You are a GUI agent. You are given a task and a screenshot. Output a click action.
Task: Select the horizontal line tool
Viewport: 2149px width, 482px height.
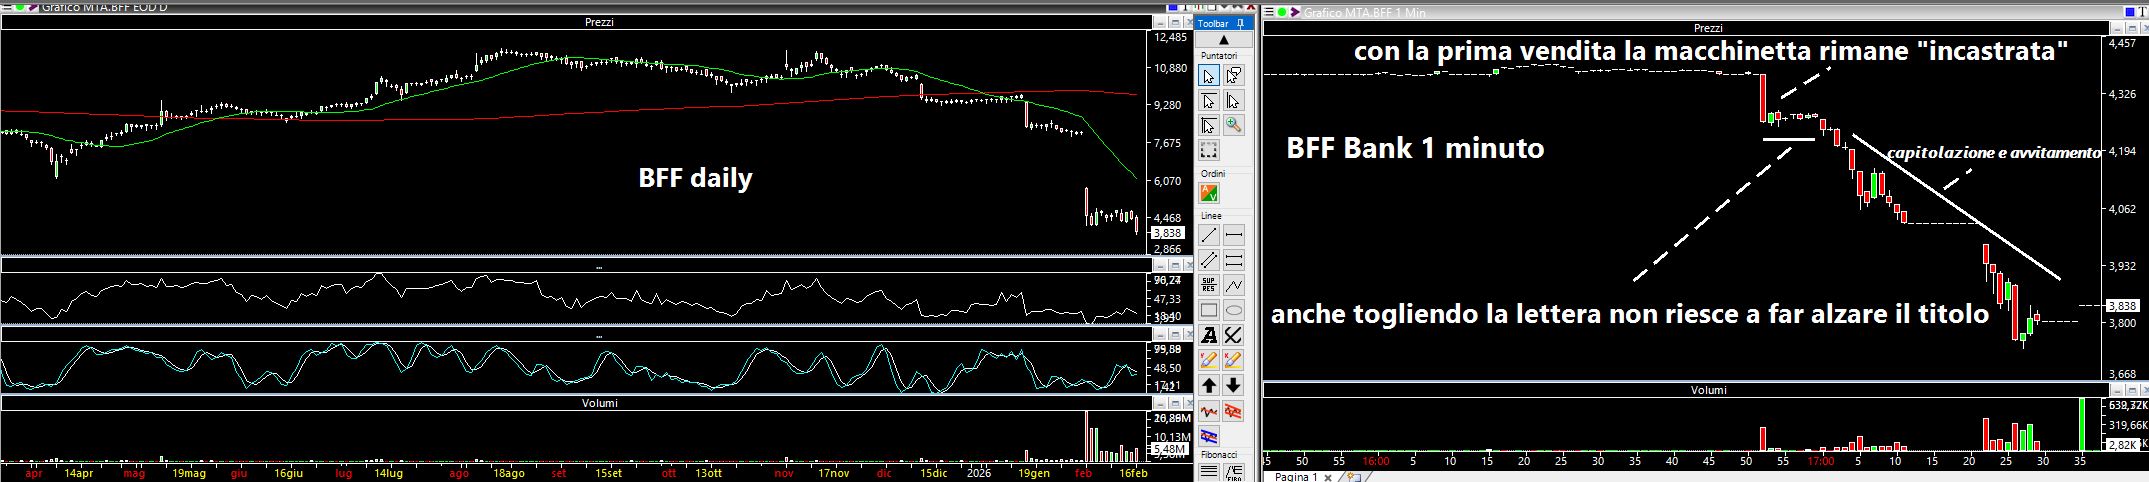coord(1234,235)
